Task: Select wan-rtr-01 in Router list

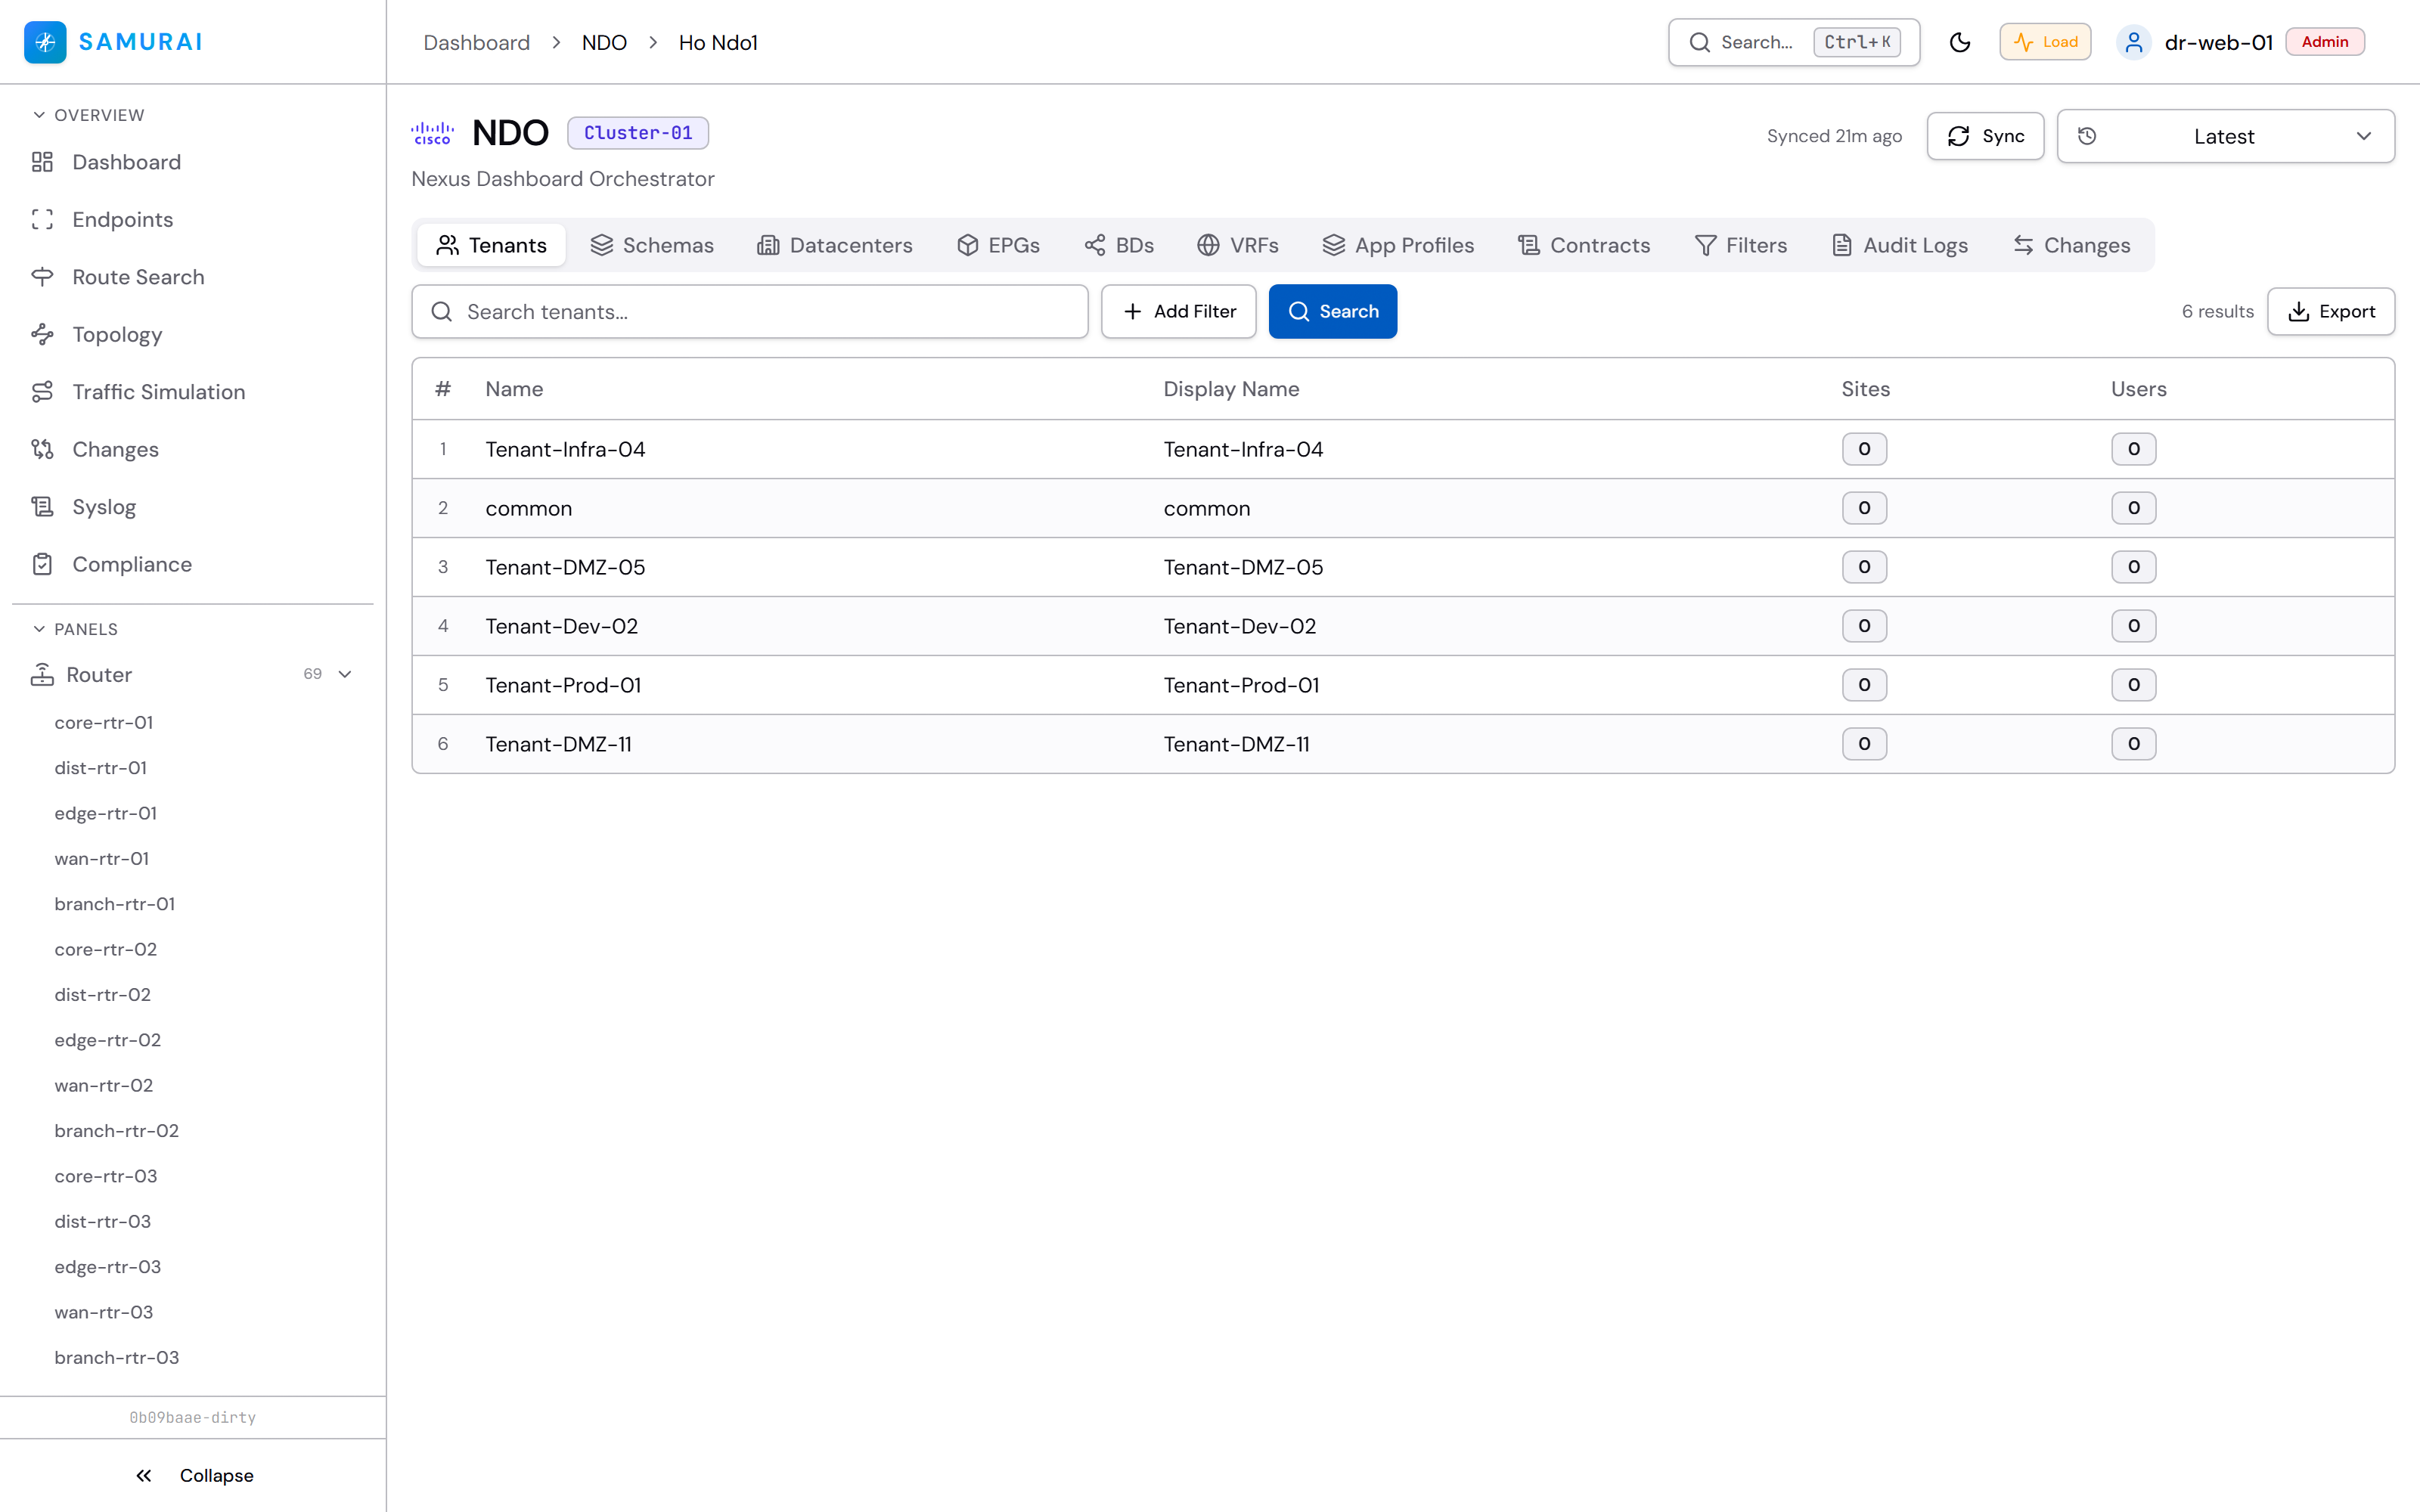Action: coord(102,858)
